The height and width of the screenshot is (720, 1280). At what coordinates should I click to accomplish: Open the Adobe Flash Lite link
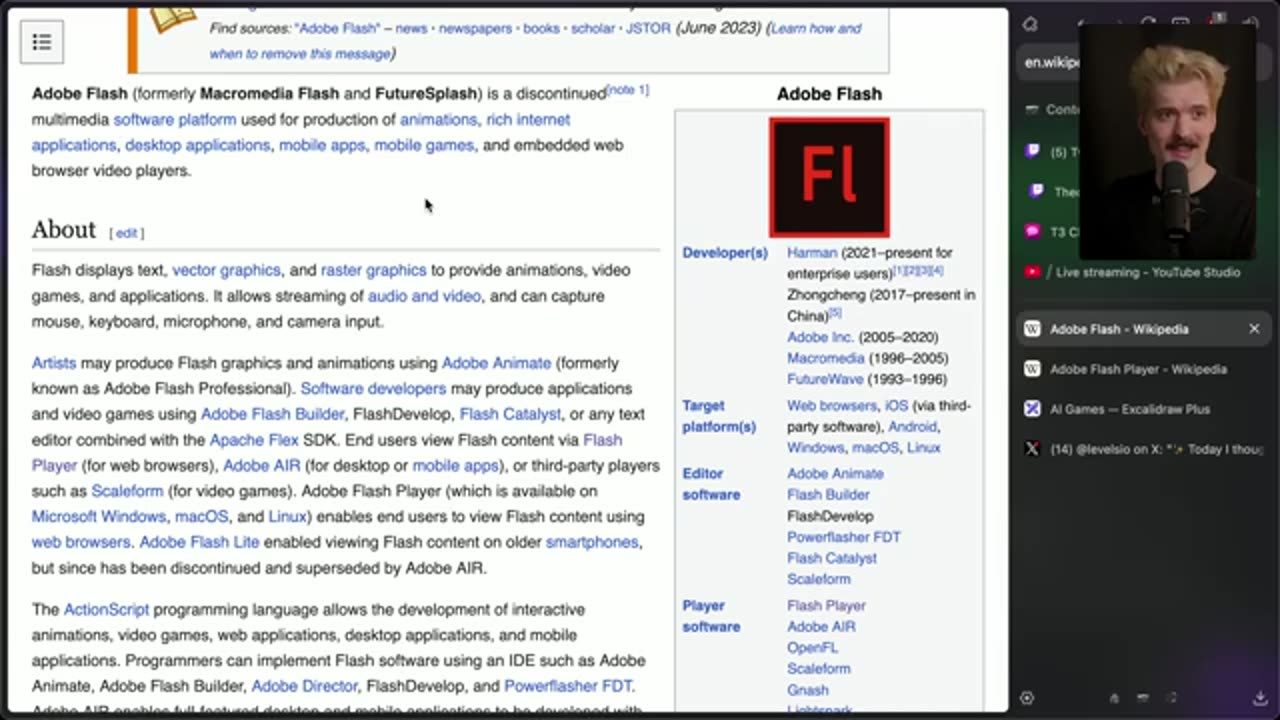click(x=199, y=542)
